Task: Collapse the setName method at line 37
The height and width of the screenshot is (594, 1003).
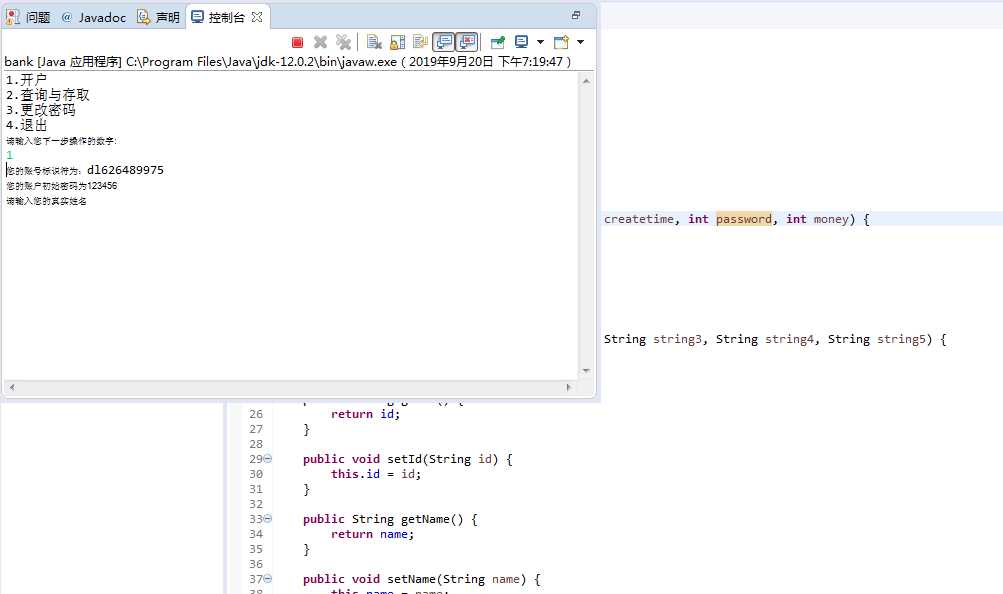Action: tap(268, 579)
